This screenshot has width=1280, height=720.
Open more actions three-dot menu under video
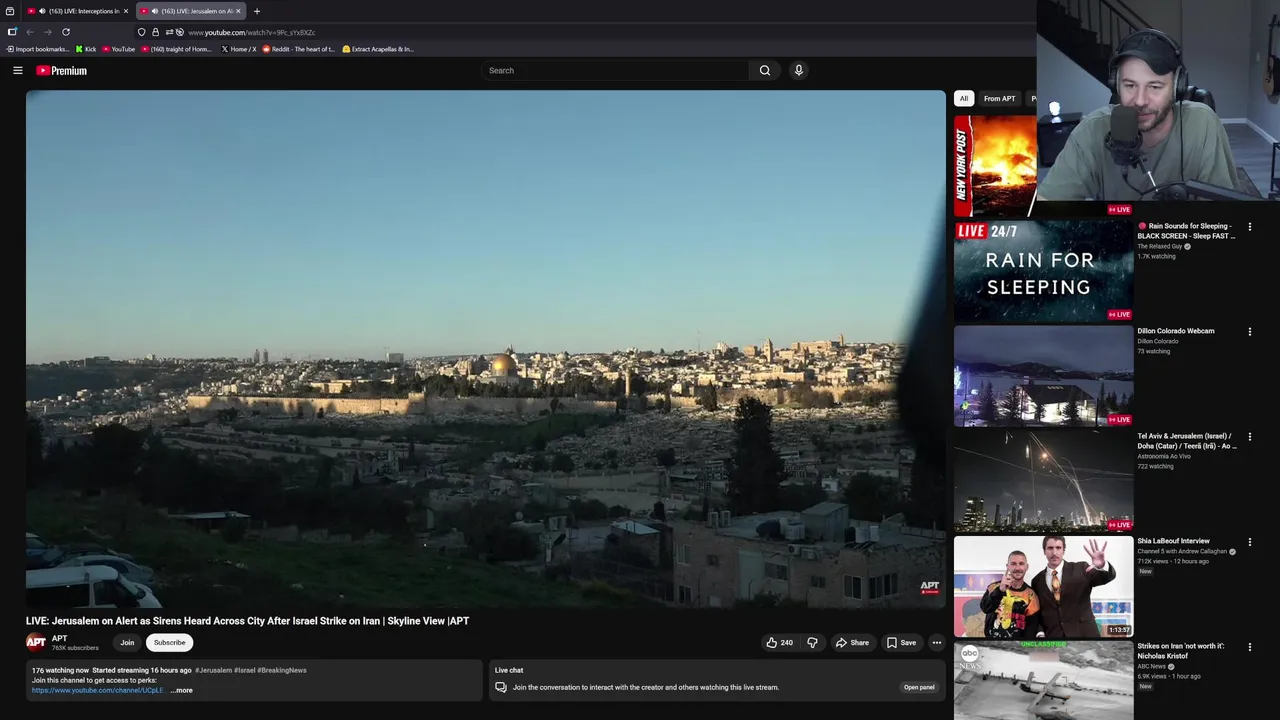pos(936,643)
